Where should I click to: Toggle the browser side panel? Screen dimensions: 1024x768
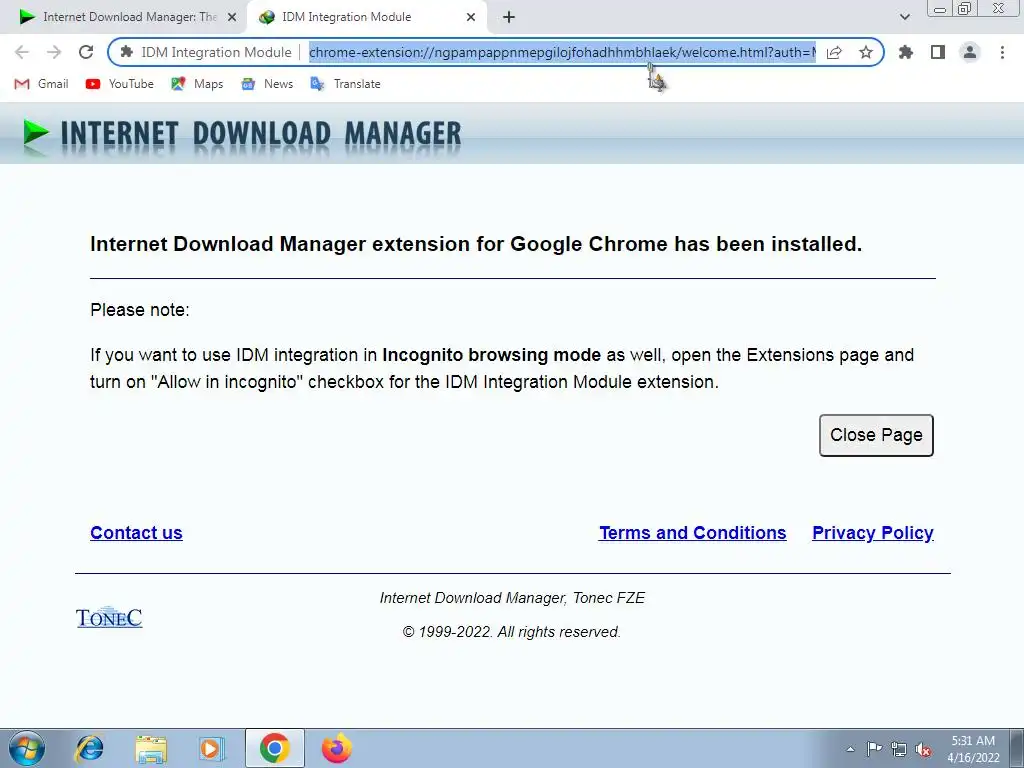[938, 52]
